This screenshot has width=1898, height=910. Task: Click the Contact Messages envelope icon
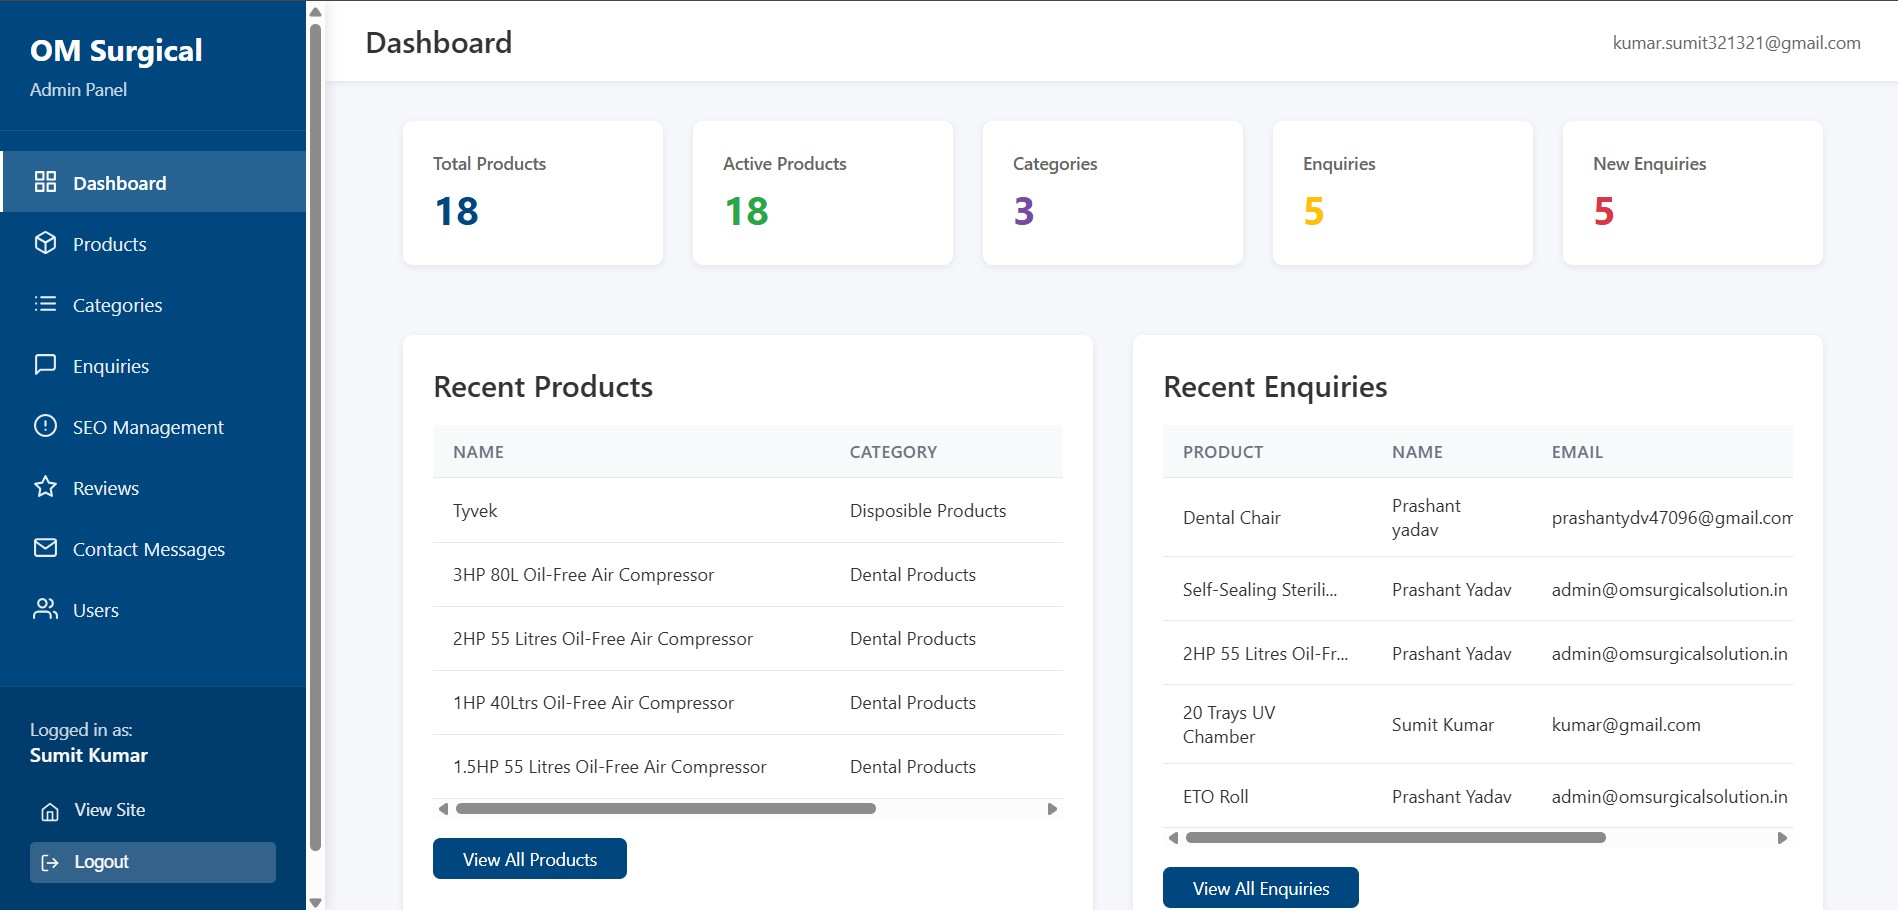pos(45,548)
